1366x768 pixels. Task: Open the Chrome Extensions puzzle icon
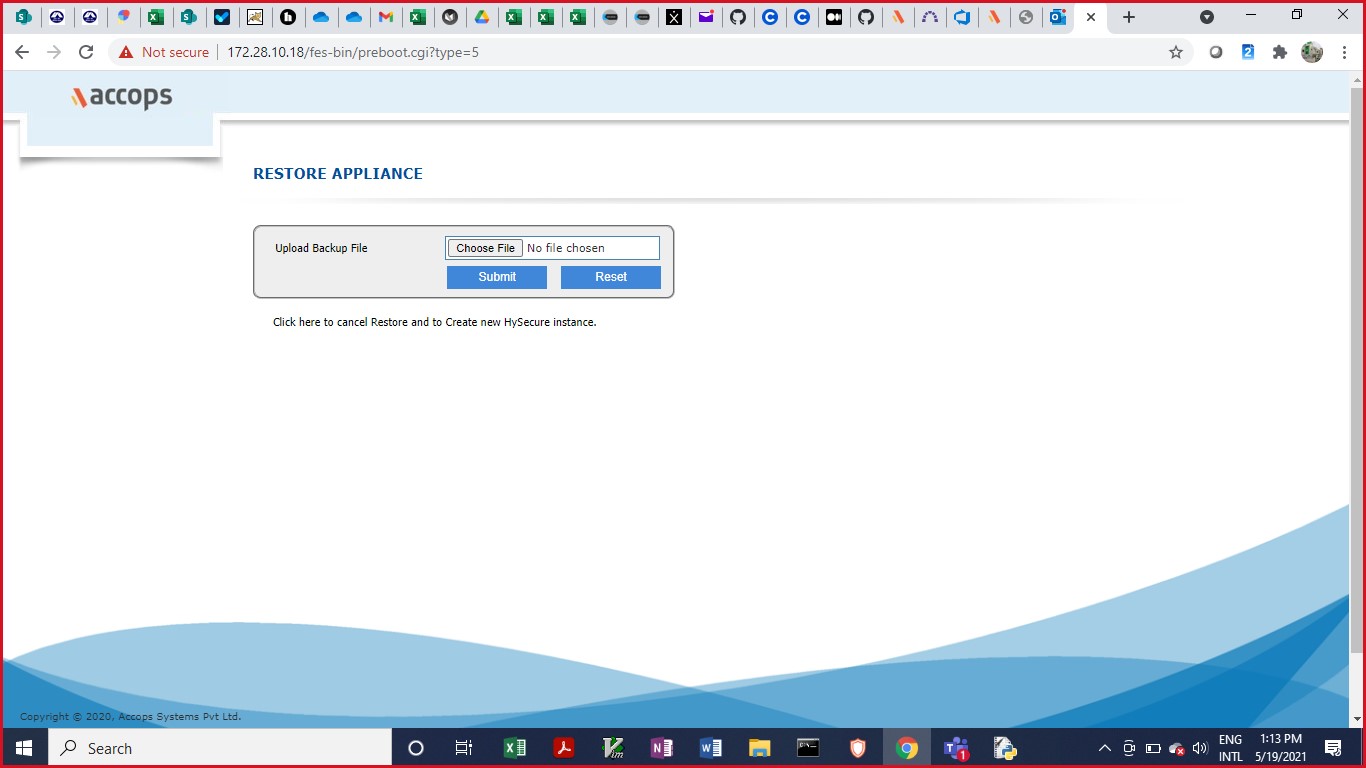[x=1279, y=52]
